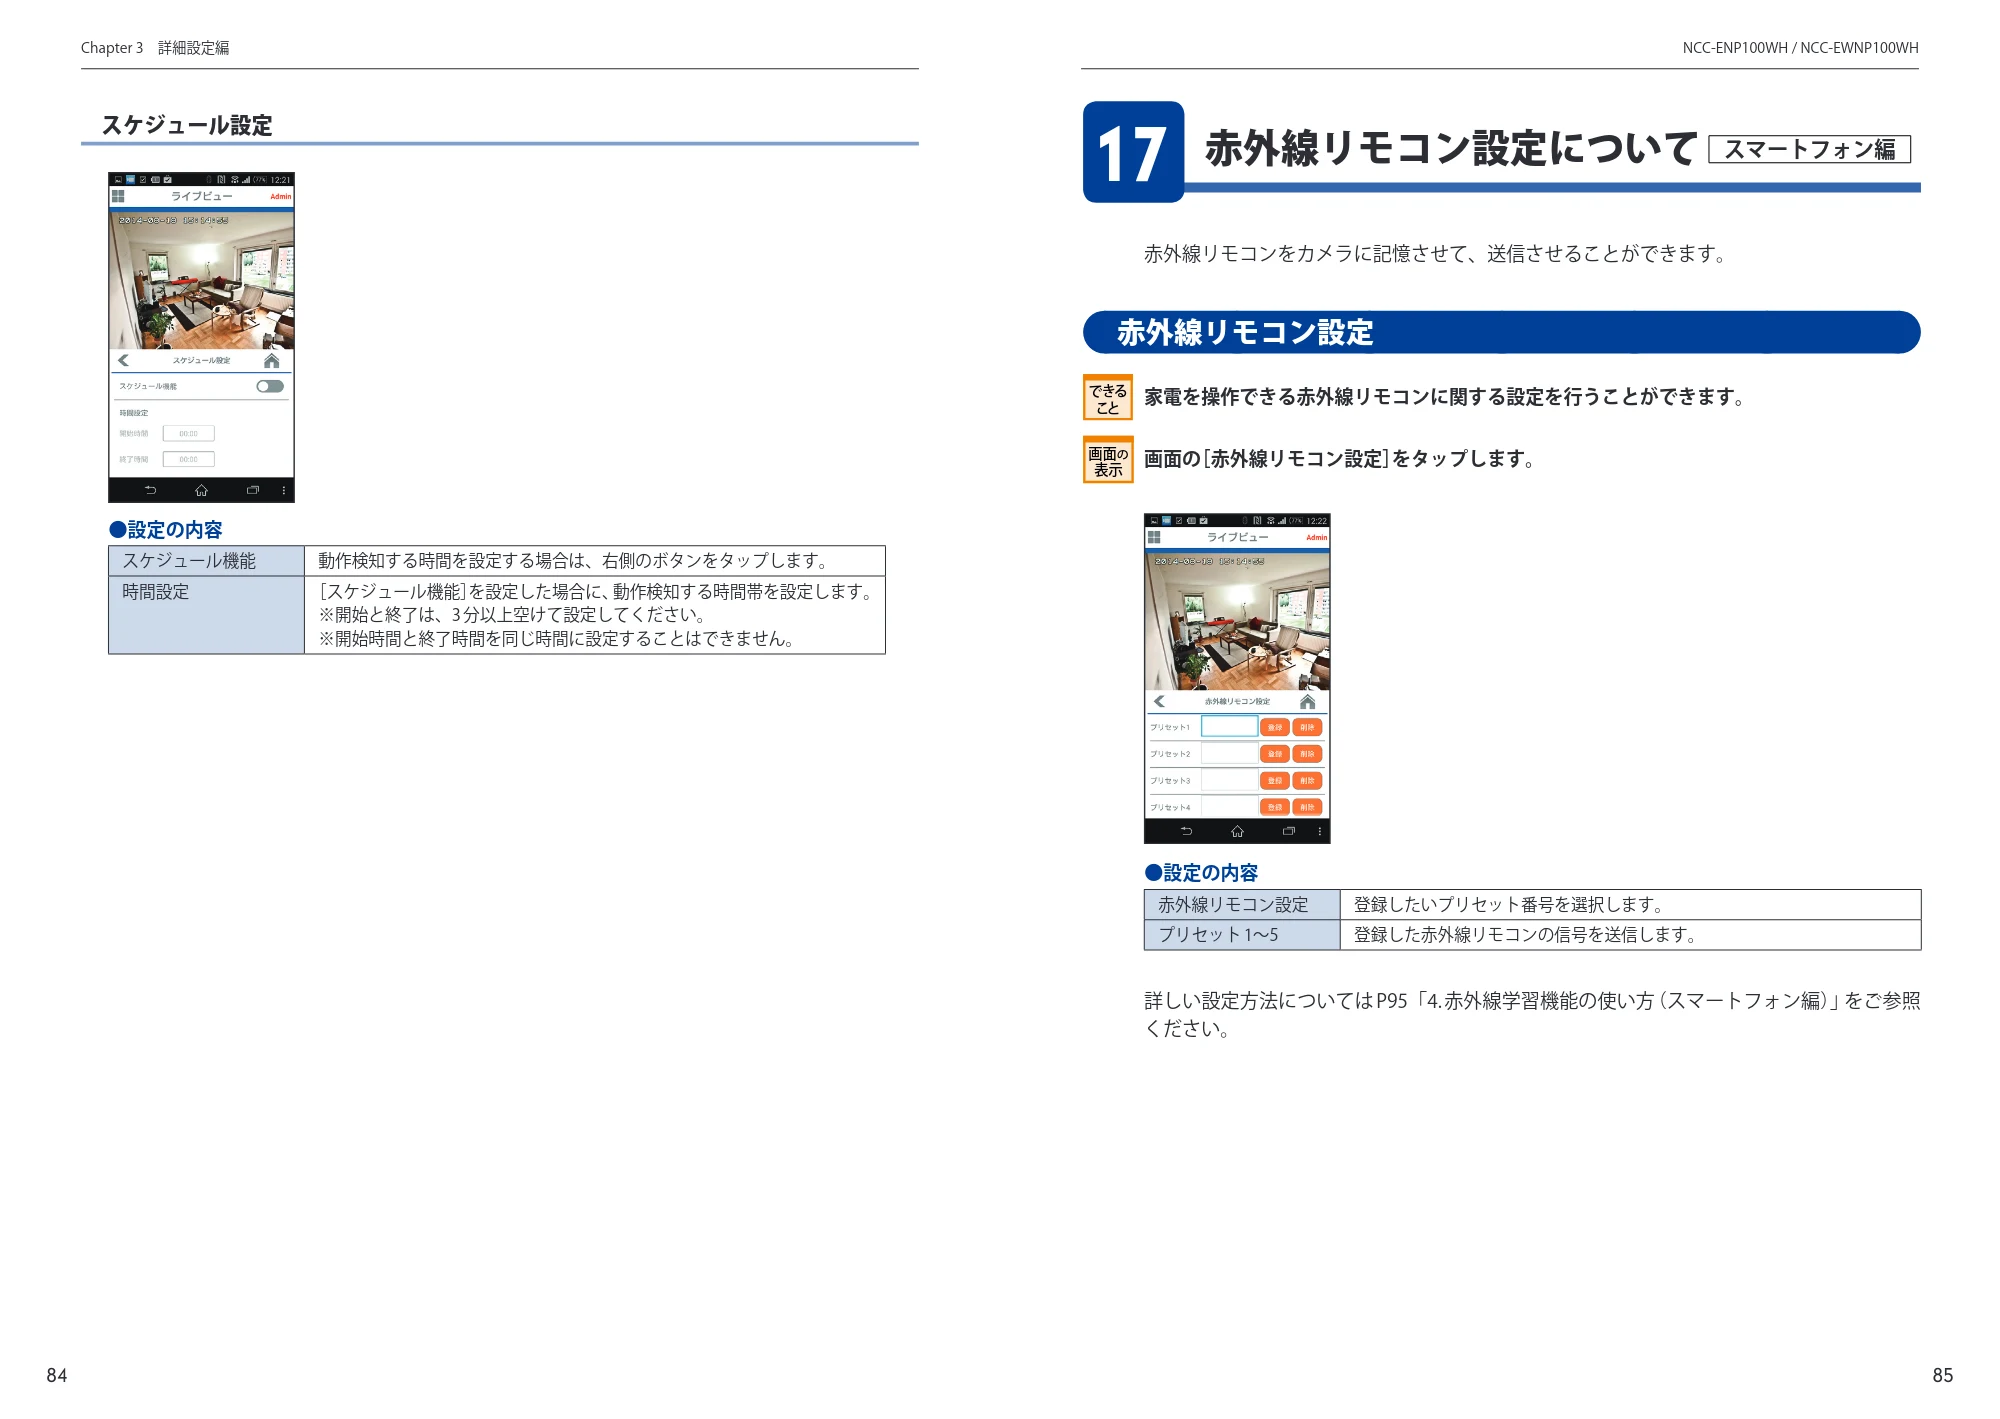Tap 登録 button for プリセット1
2000x1419 pixels.
pyautogui.click(x=1275, y=727)
